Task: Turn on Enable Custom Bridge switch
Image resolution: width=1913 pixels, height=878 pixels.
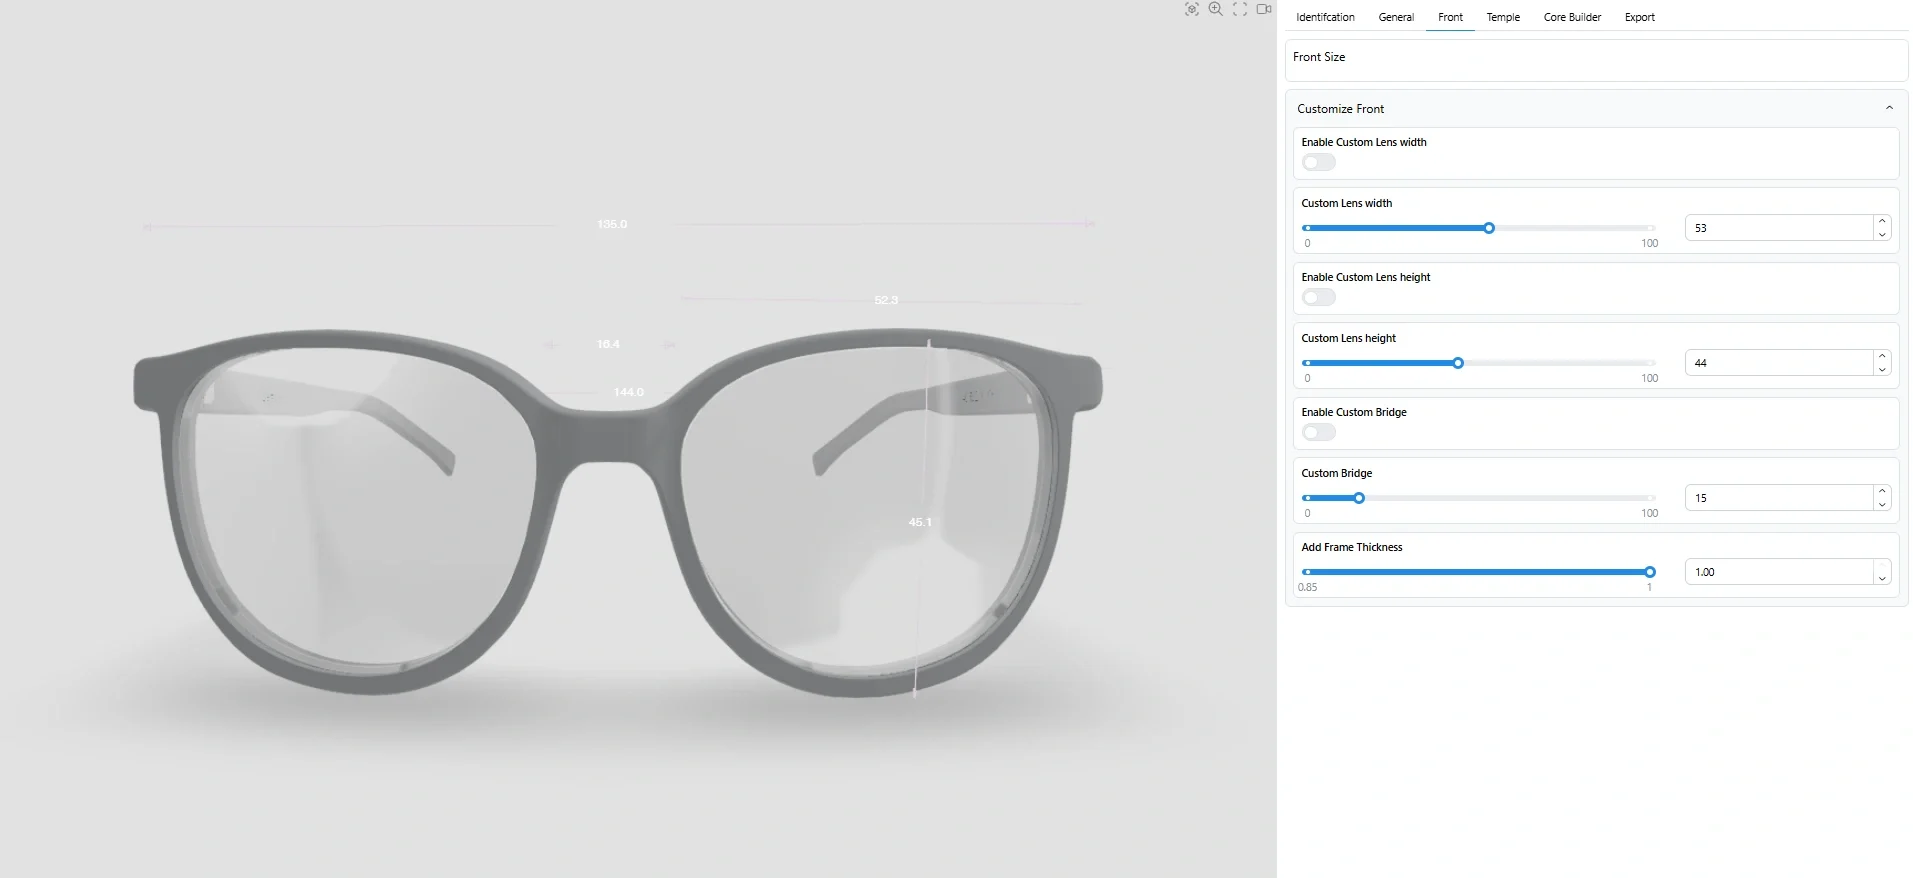Action: pyautogui.click(x=1318, y=432)
